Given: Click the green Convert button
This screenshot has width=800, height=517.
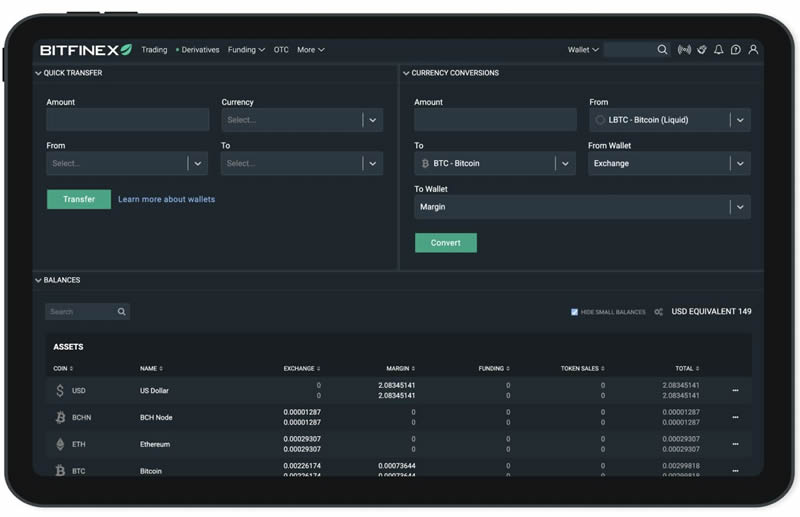Looking at the screenshot, I should (446, 243).
